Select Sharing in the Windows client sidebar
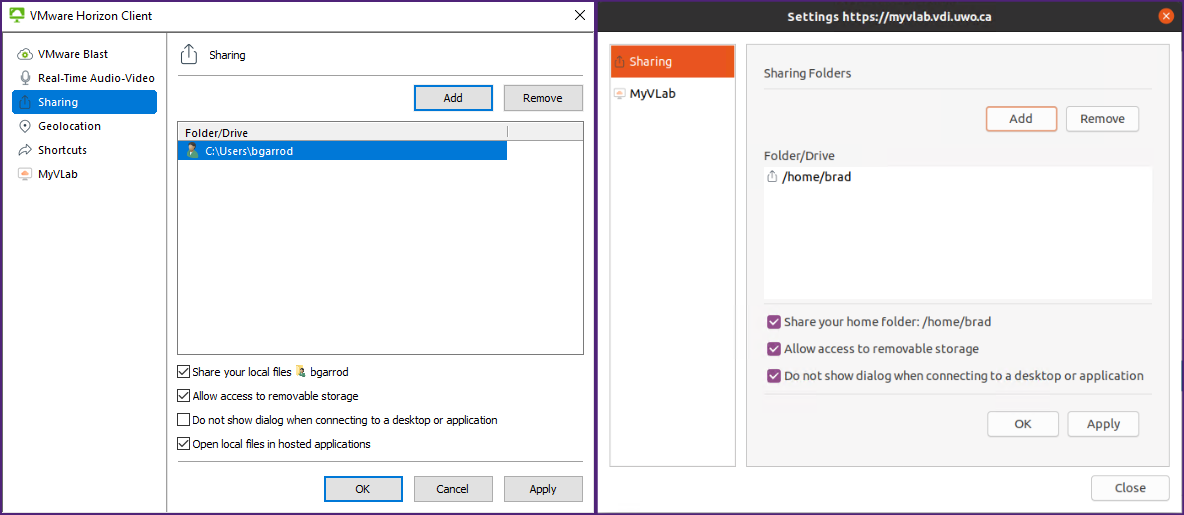1184x515 pixels. 85,102
